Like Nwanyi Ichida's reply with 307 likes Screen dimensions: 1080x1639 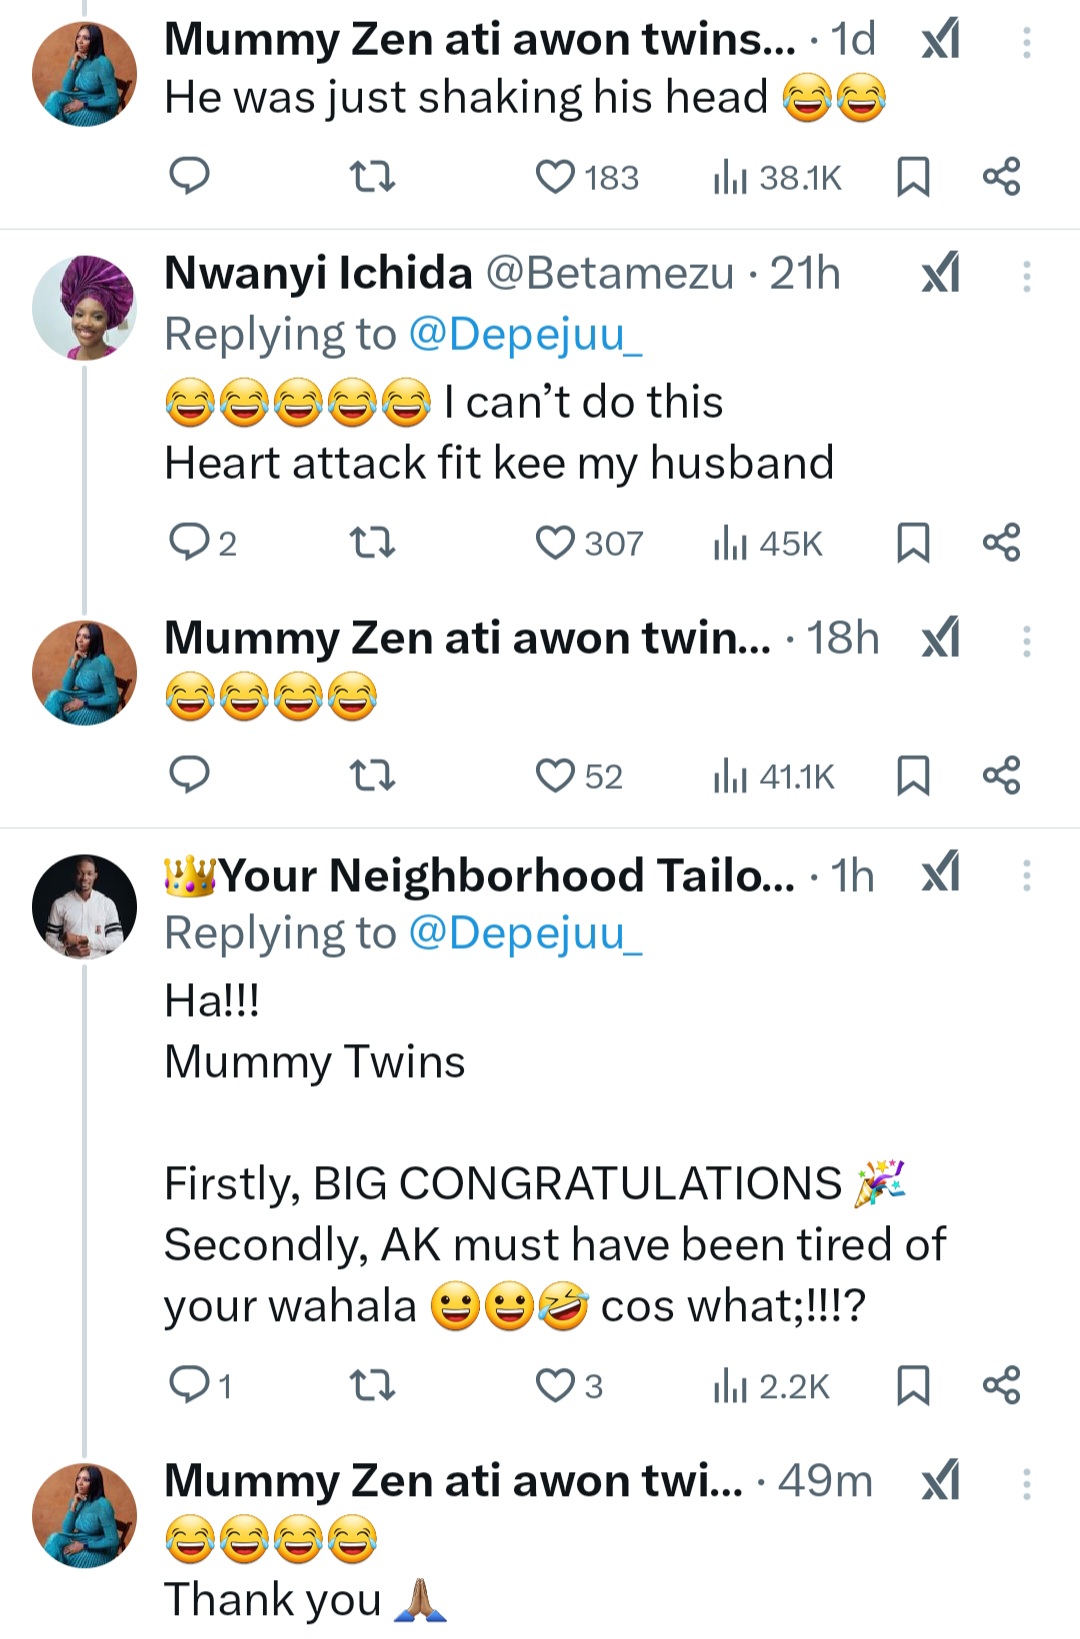coord(555,543)
